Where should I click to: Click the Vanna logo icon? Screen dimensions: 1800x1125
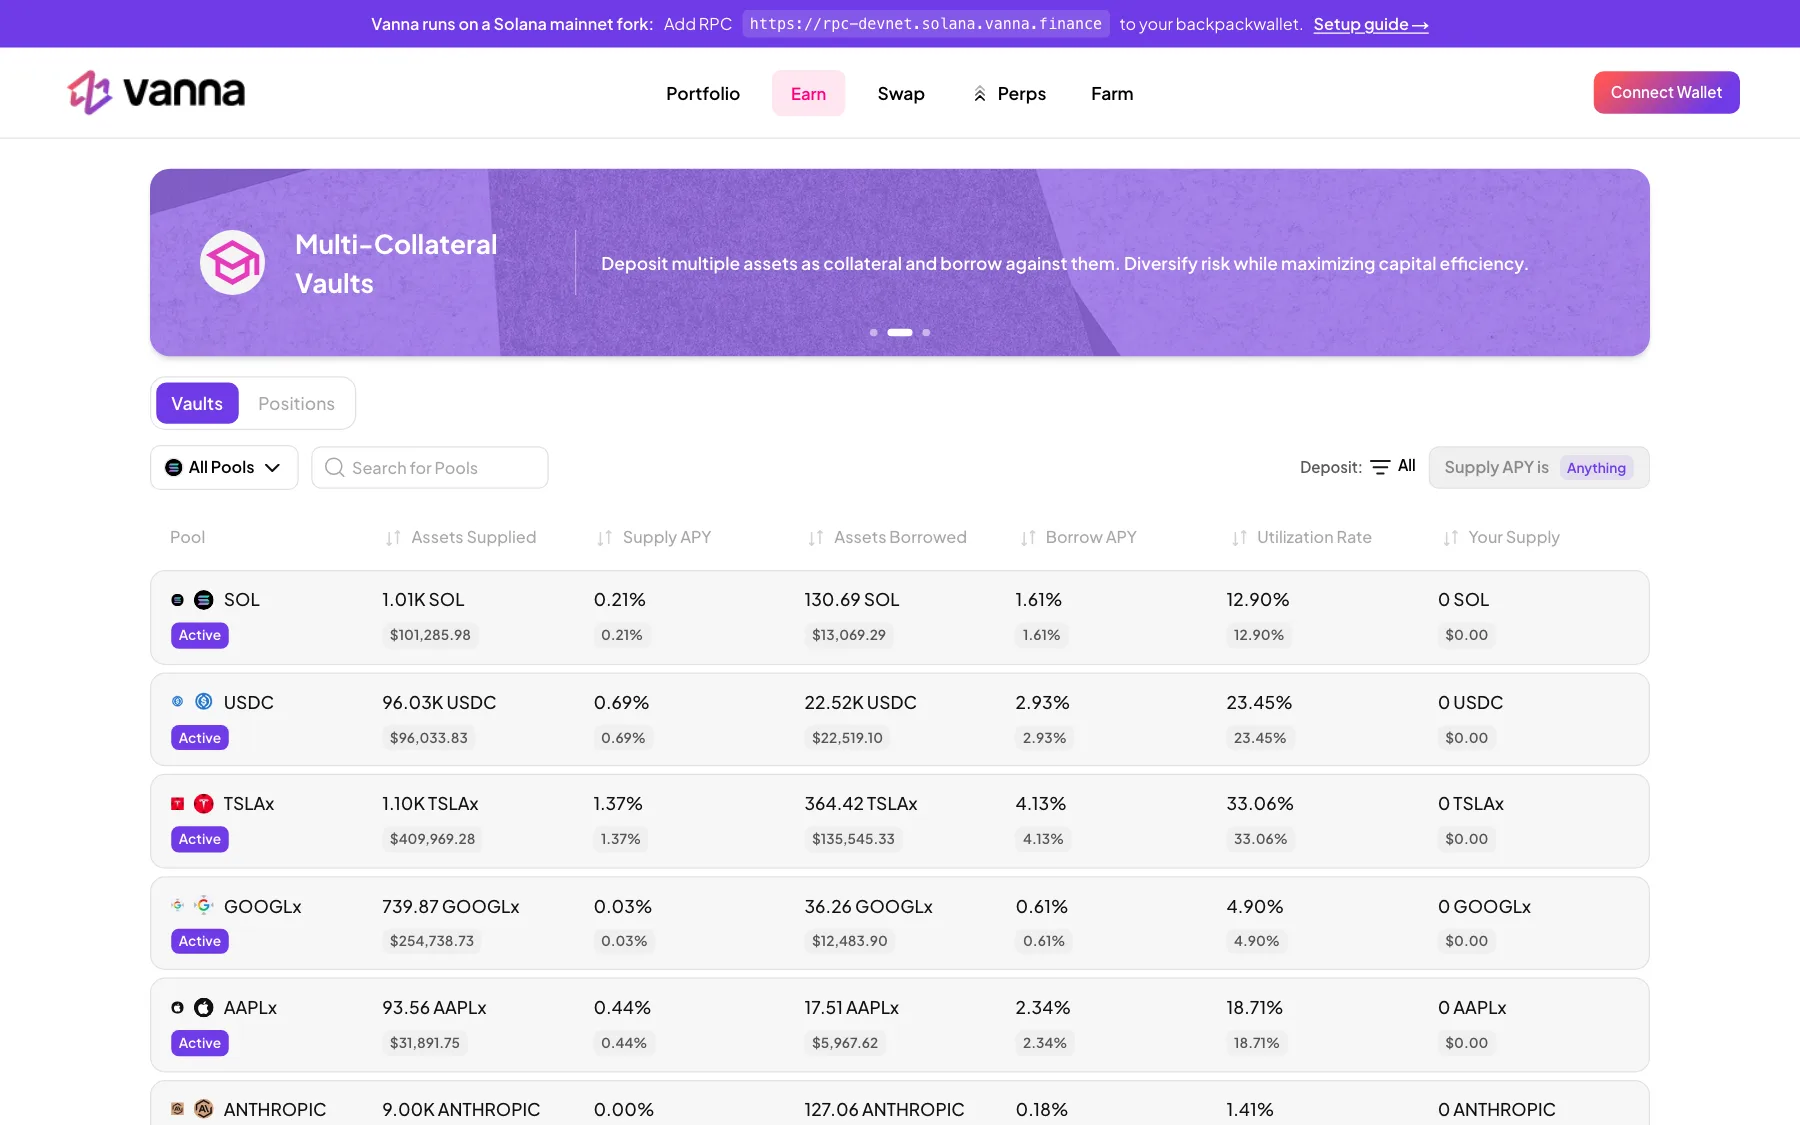point(89,92)
